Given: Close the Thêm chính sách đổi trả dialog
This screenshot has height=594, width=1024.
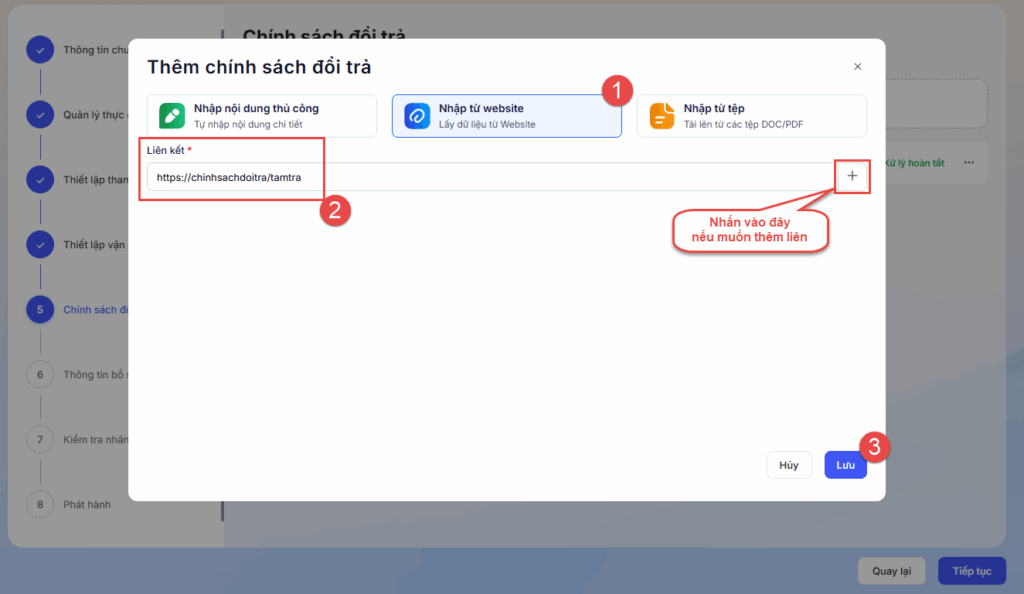Looking at the screenshot, I should coord(857,67).
